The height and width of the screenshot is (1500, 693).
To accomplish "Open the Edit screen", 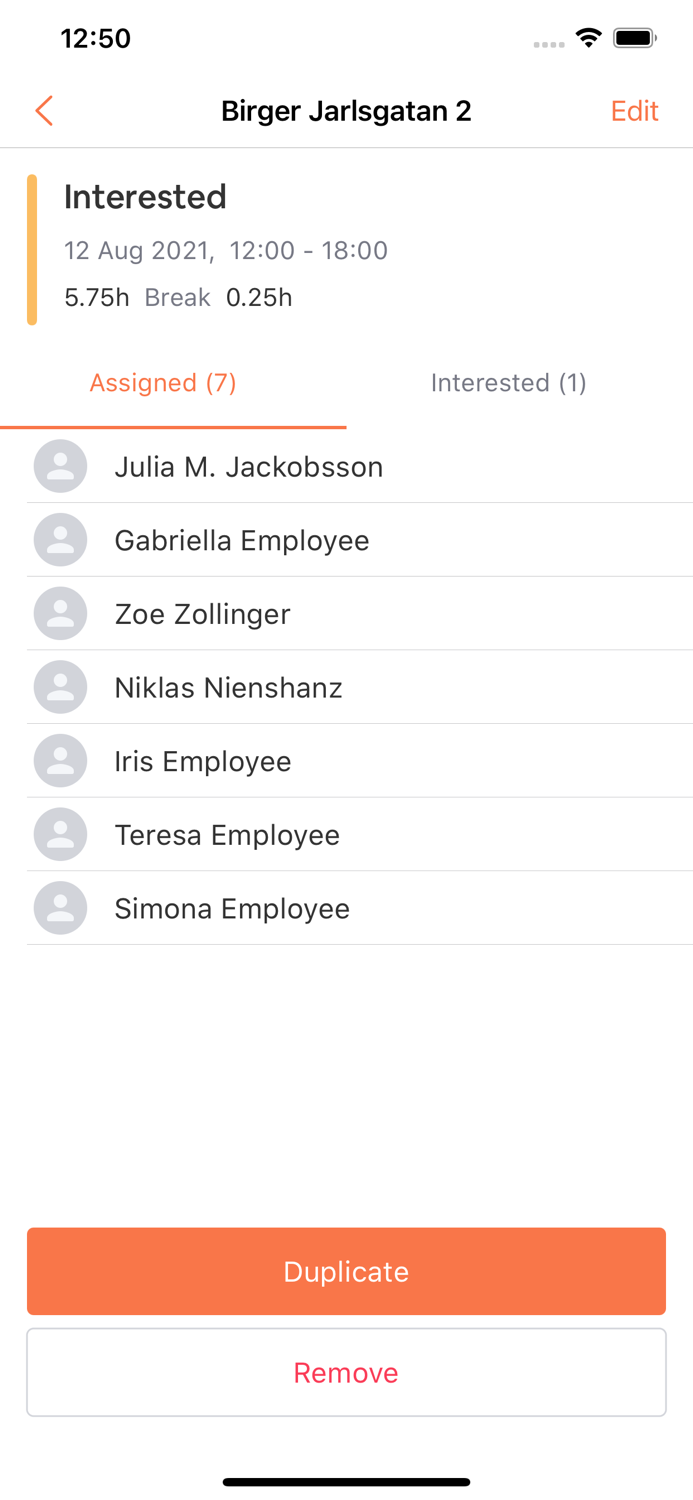I will [634, 111].
